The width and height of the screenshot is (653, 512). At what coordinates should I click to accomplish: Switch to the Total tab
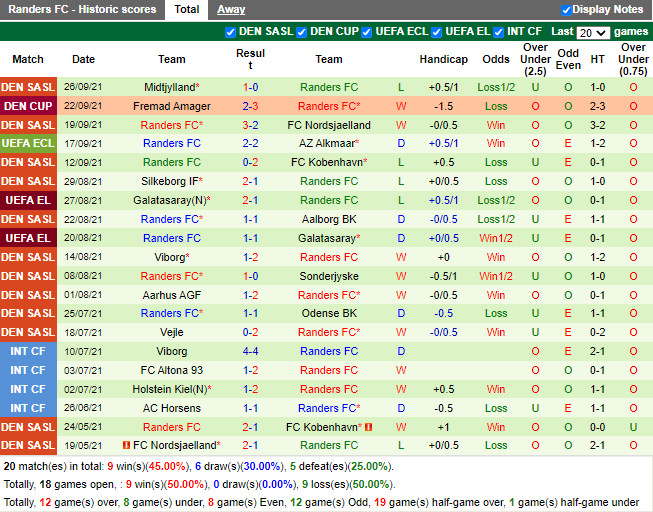(x=187, y=10)
